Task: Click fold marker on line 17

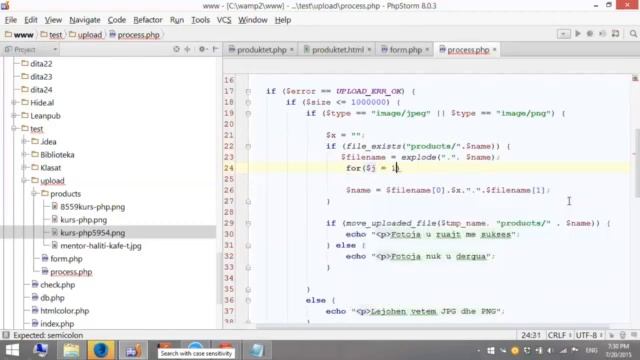Action: point(248,91)
